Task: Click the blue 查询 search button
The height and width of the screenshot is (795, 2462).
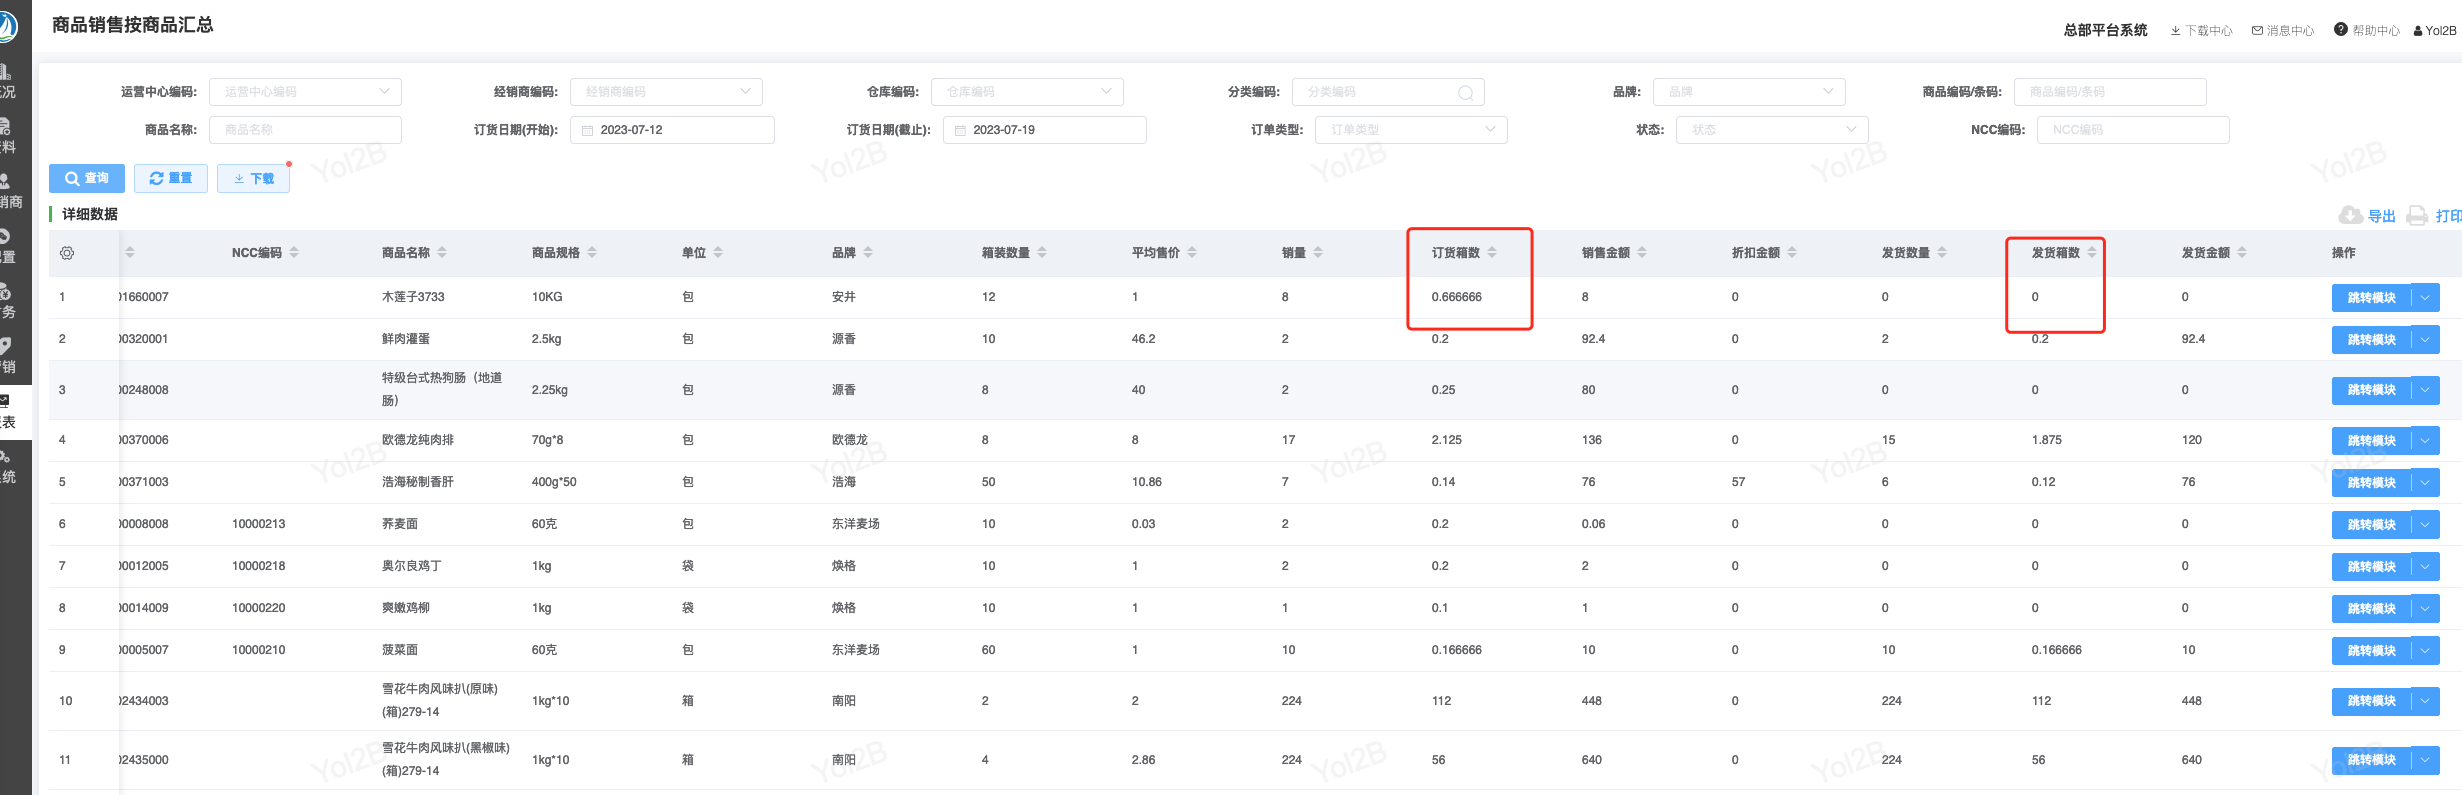Action: [87, 178]
